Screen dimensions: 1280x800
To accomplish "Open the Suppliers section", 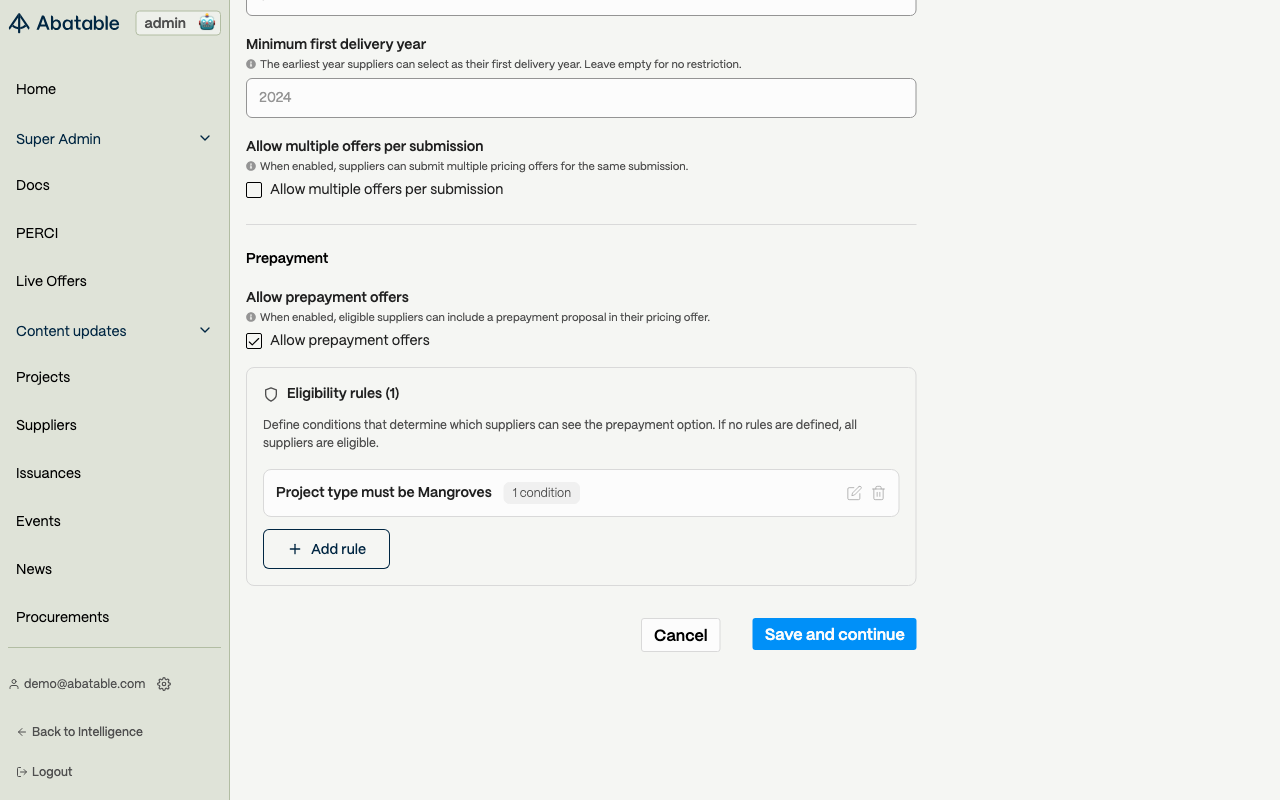I will 46,425.
